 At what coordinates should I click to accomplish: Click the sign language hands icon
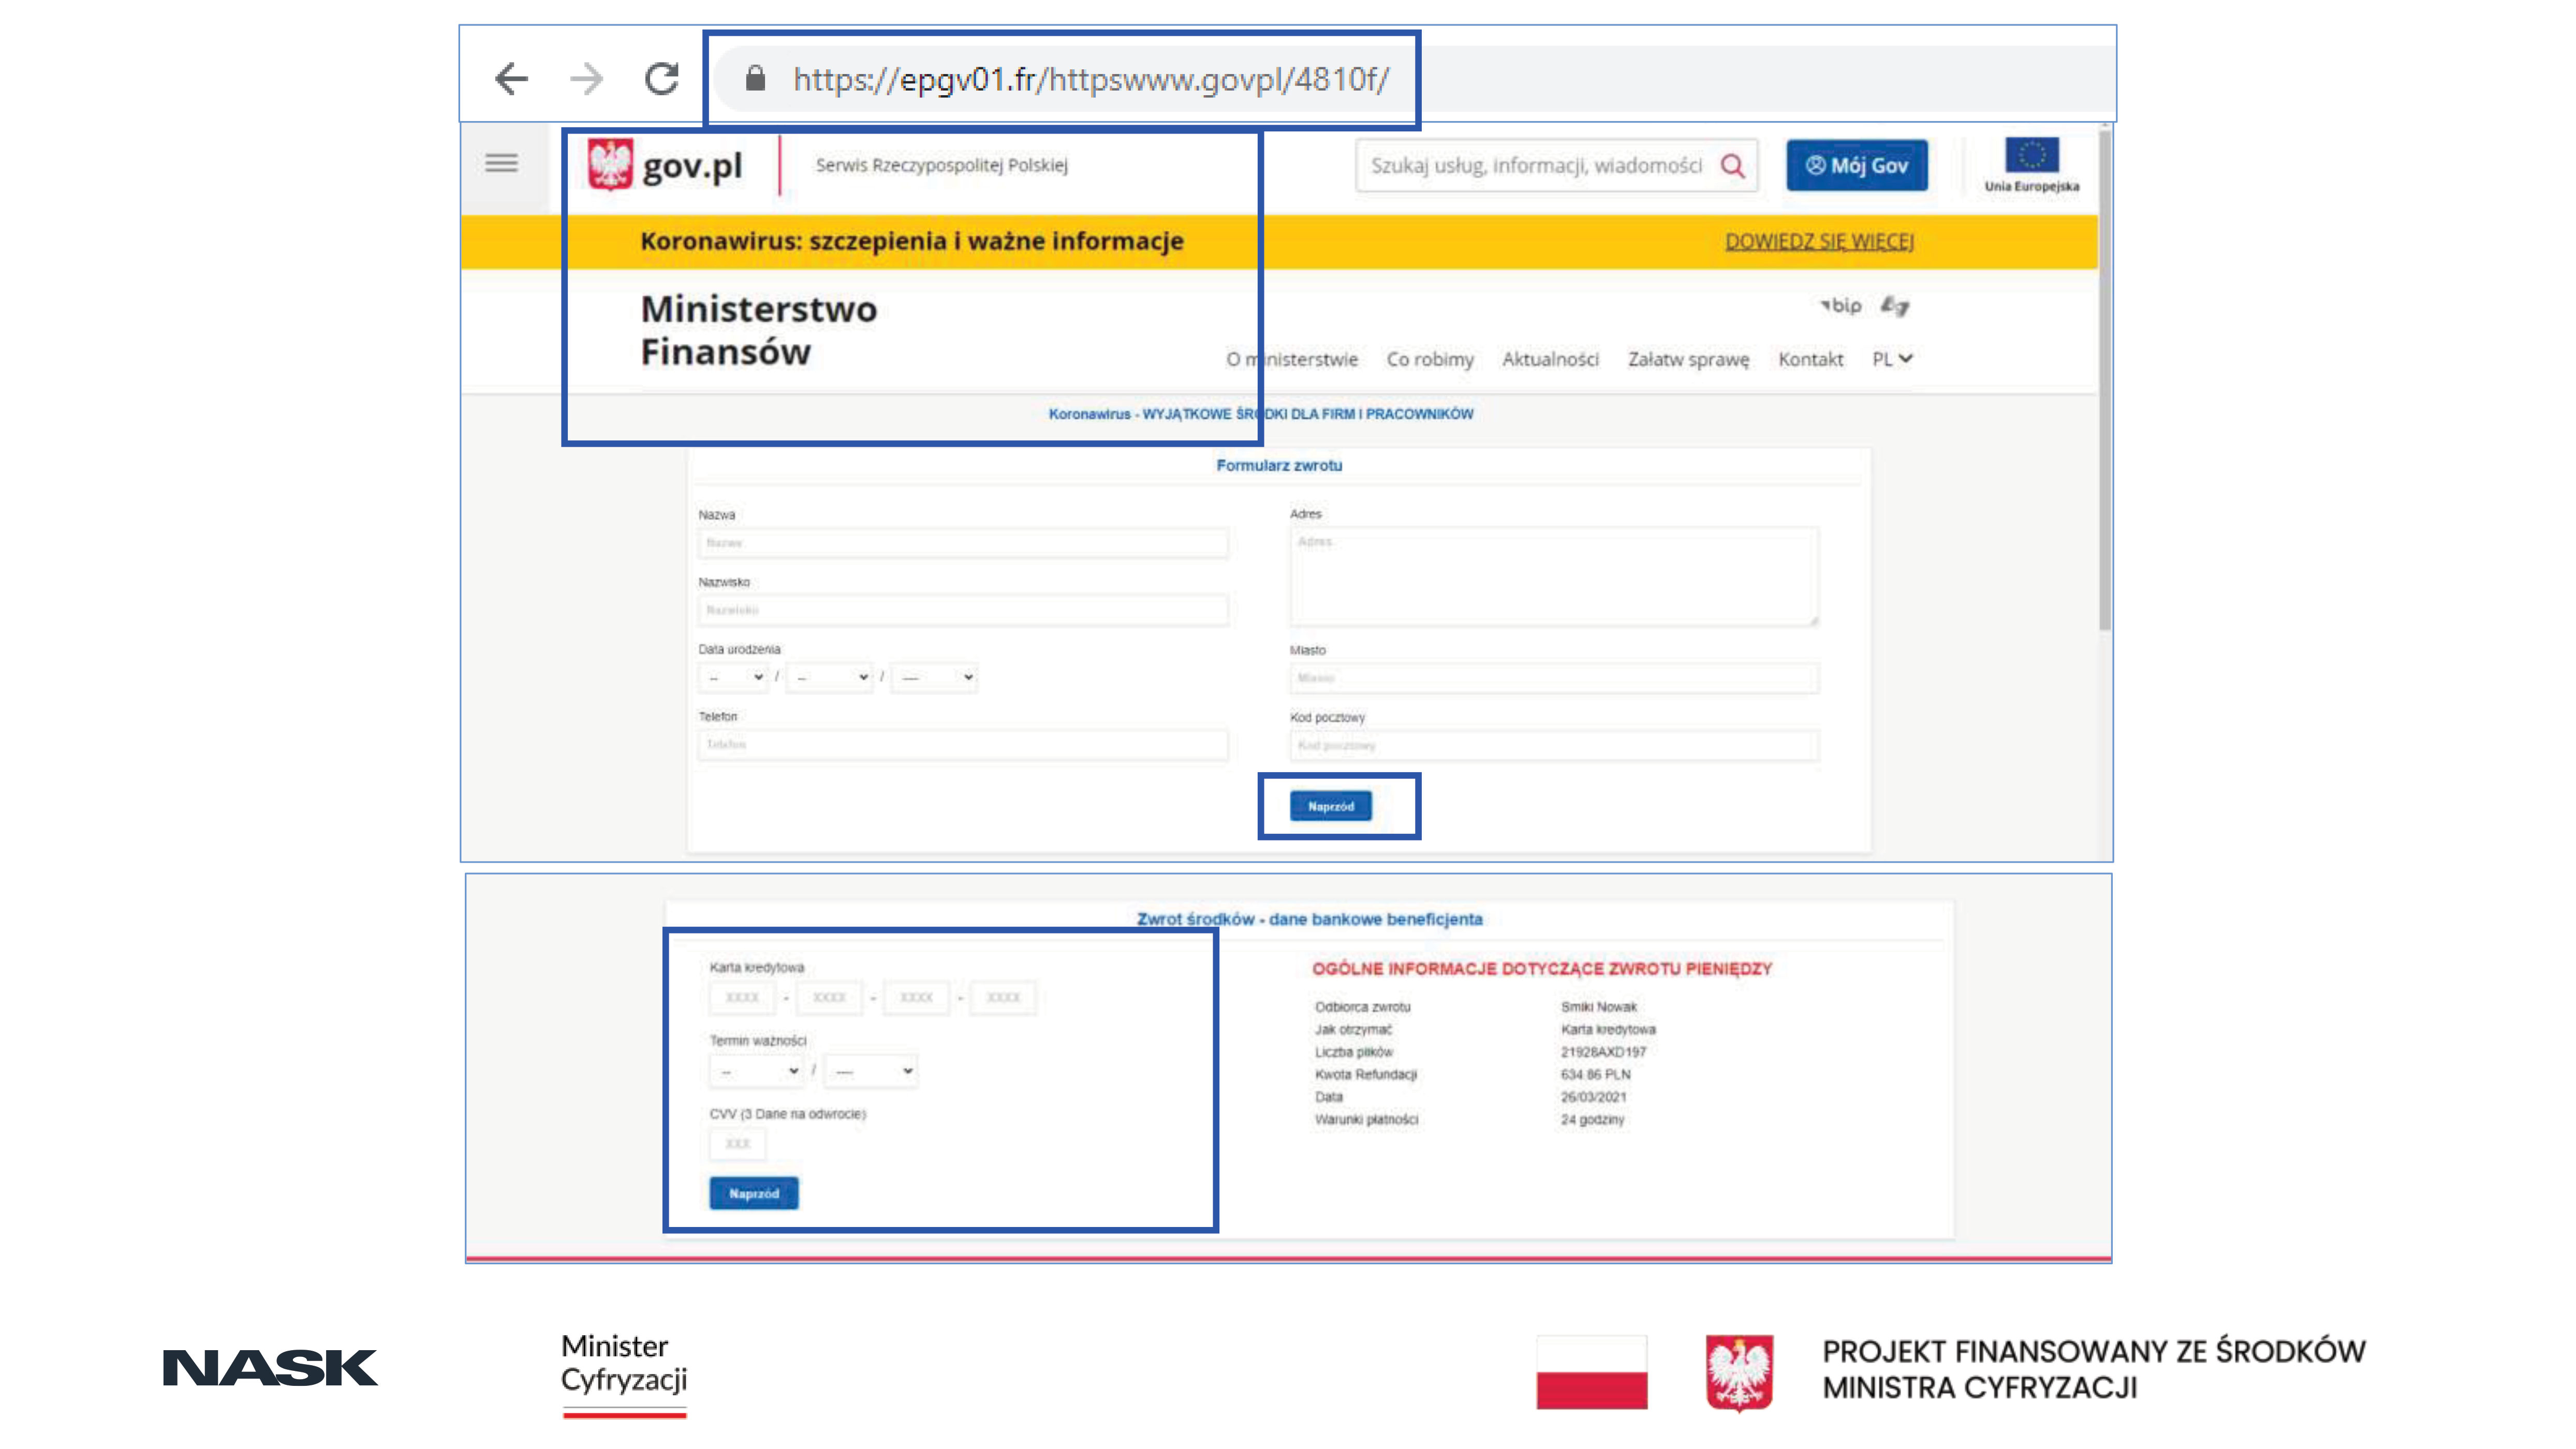tap(1894, 306)
